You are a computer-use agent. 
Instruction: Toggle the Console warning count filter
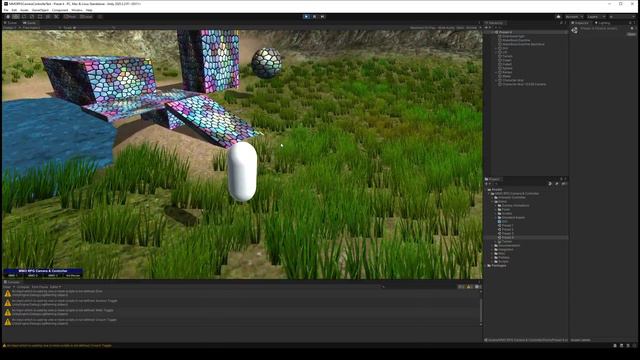pyautogui.click(x=469, y=287)
